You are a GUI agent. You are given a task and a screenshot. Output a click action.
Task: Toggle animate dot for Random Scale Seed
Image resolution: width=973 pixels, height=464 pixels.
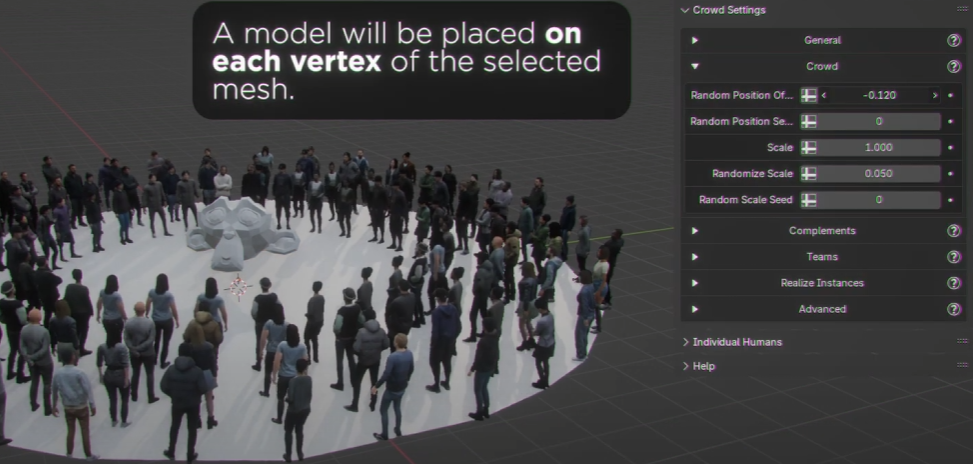(x=950, y=200)
